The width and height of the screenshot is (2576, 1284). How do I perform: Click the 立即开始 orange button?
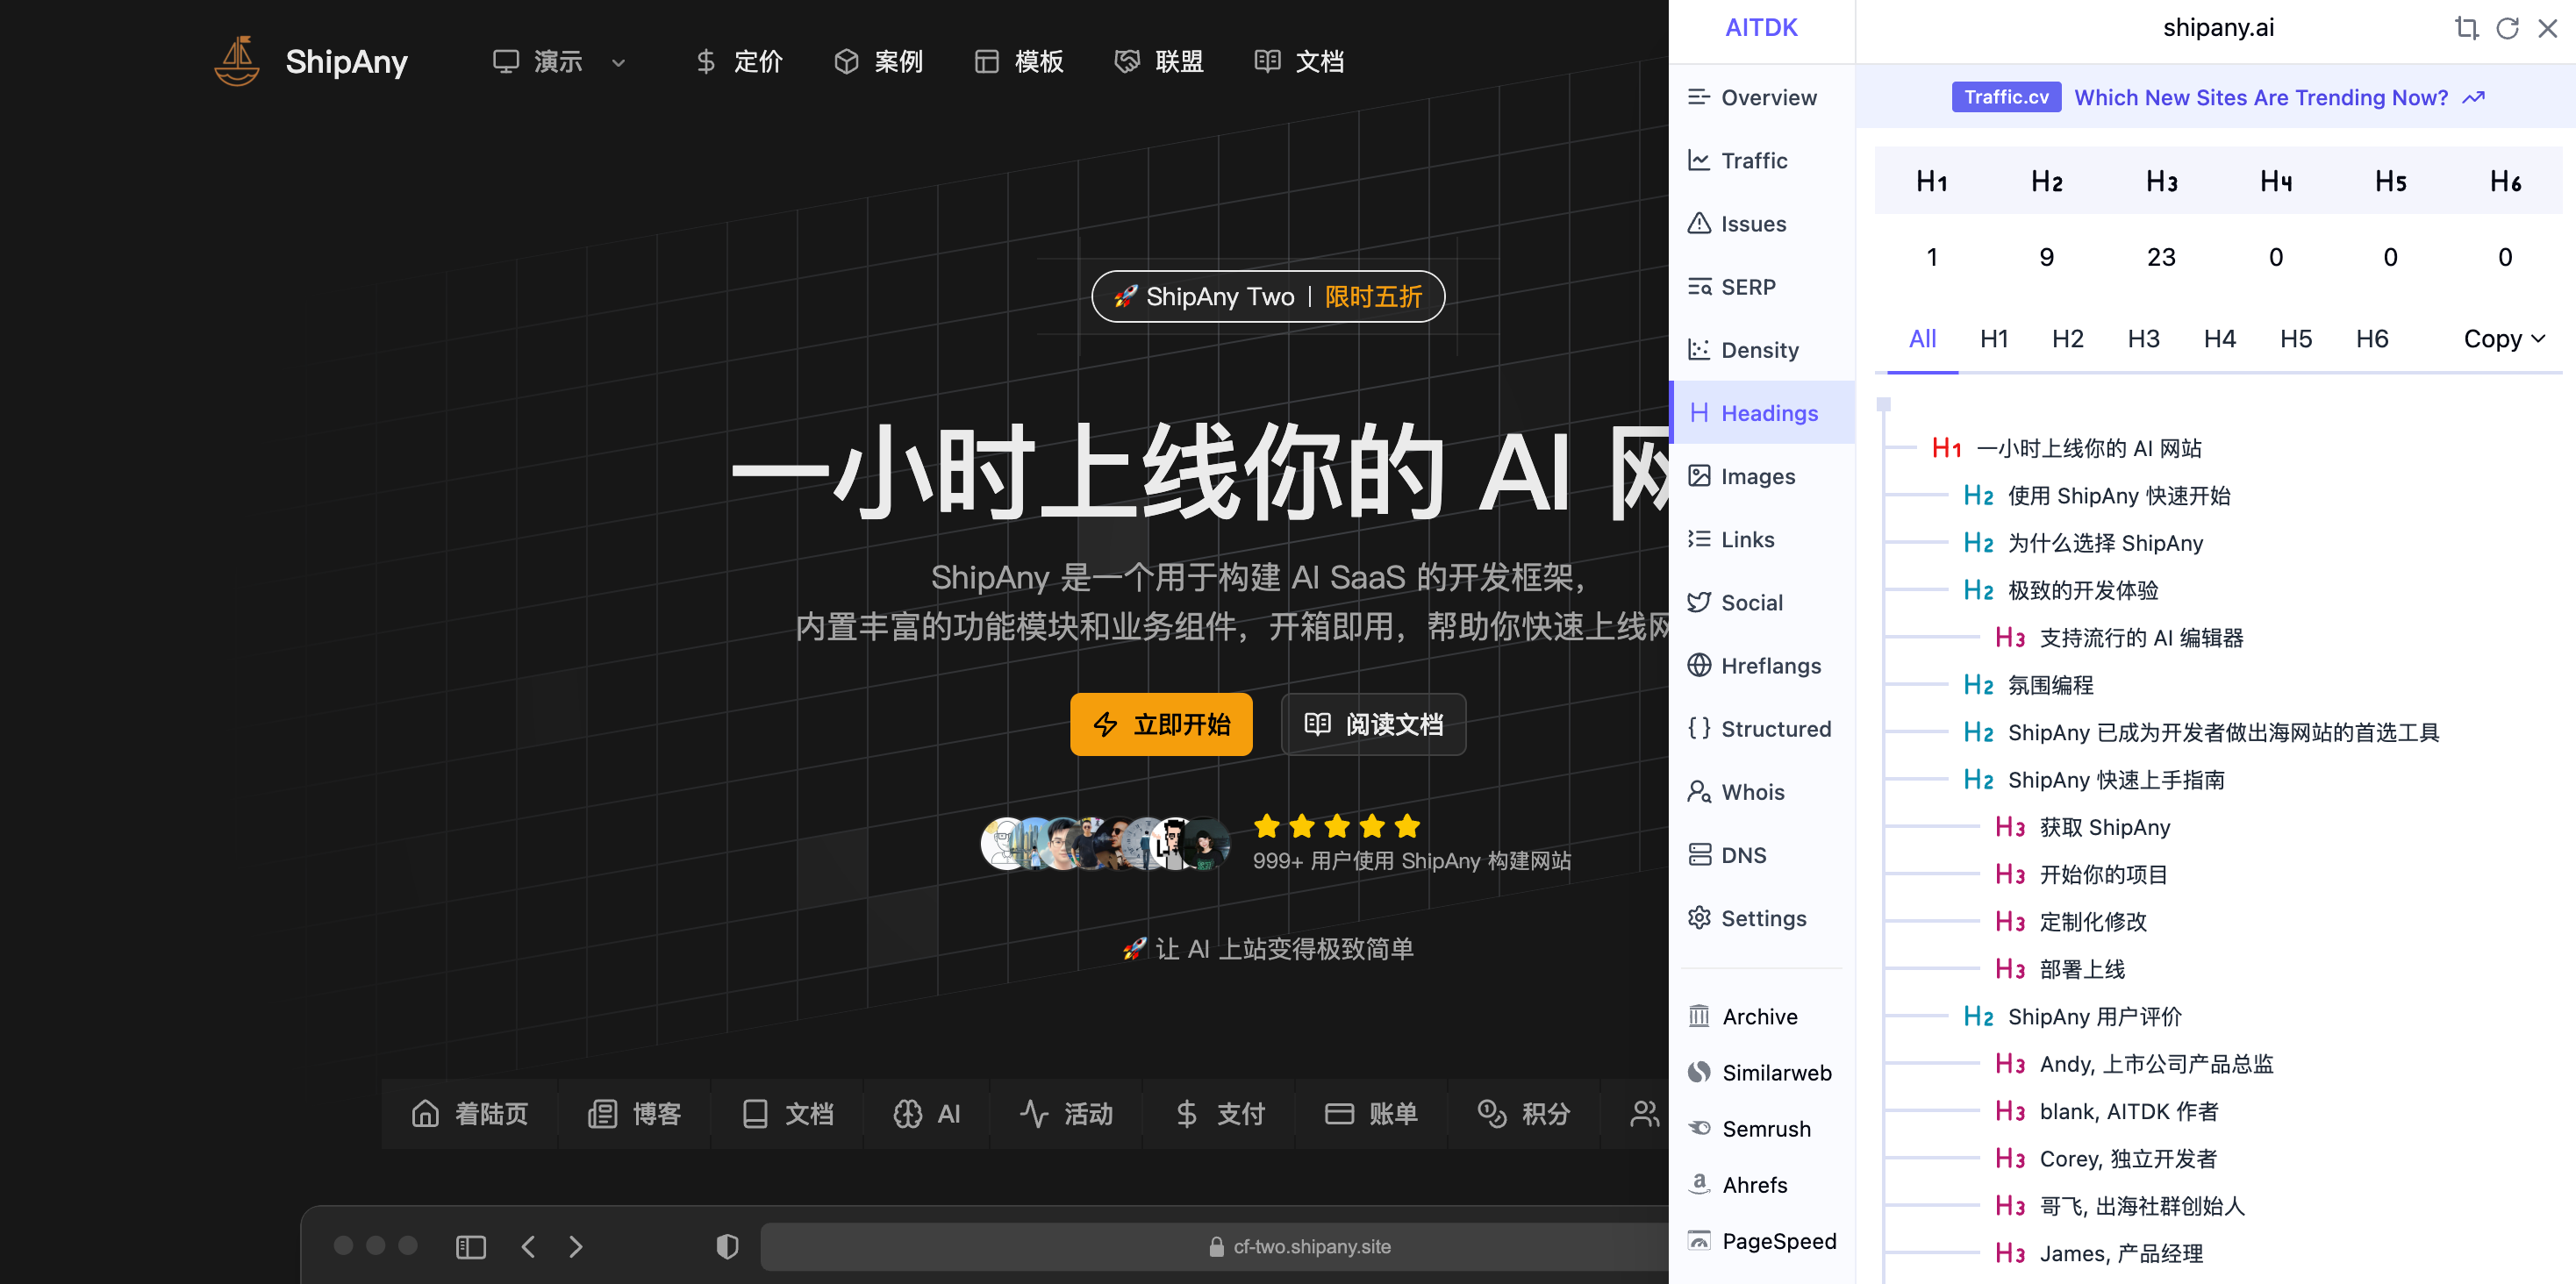(1160, 724)
